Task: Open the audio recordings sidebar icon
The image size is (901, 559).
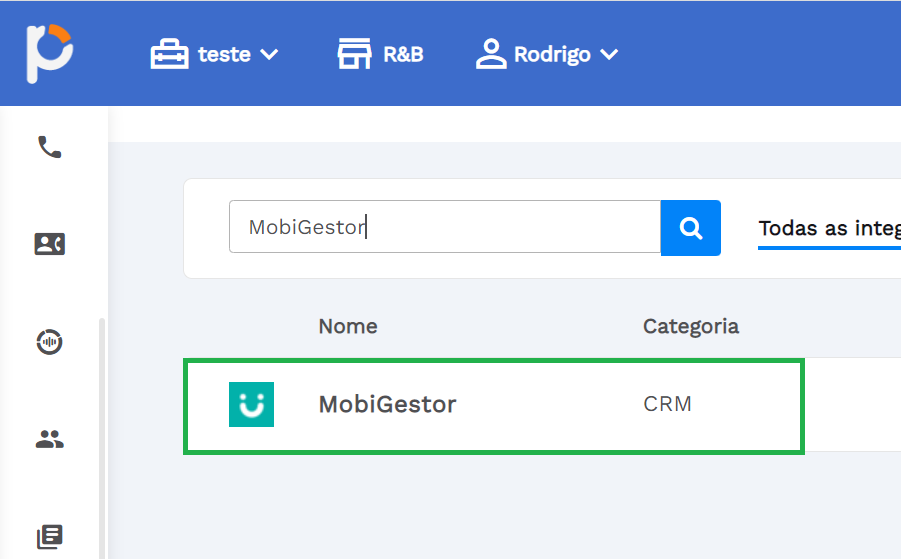Action: point(49,342)
